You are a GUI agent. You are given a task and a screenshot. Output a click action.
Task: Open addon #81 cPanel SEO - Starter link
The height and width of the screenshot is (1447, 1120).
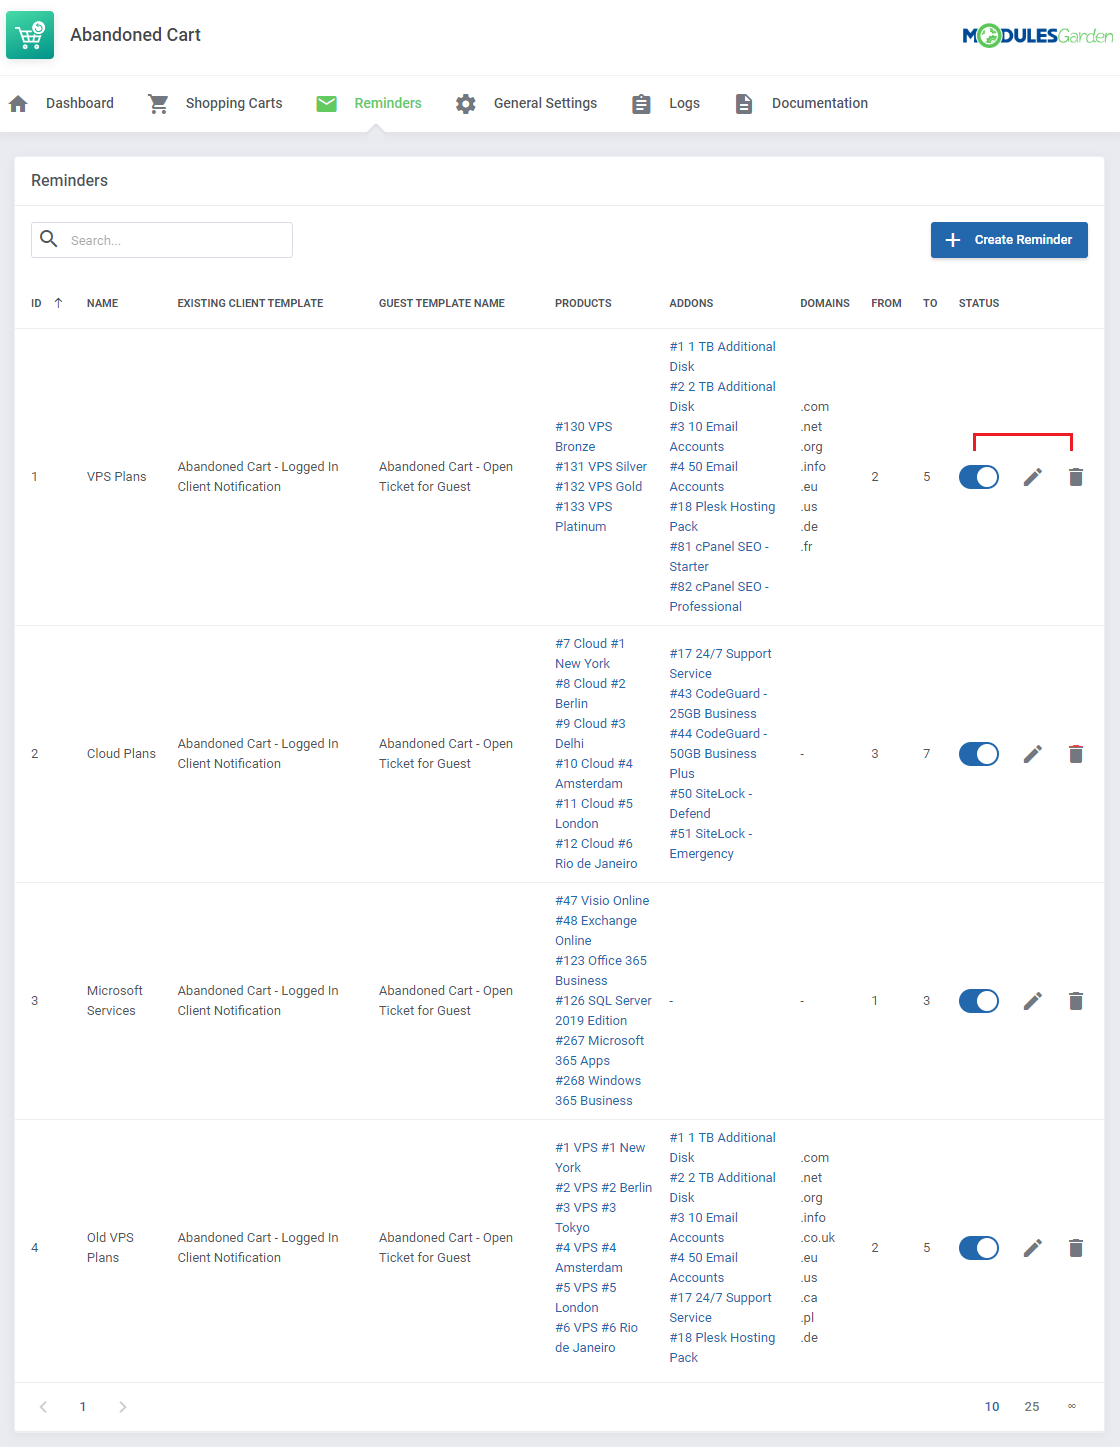(719, 557)
